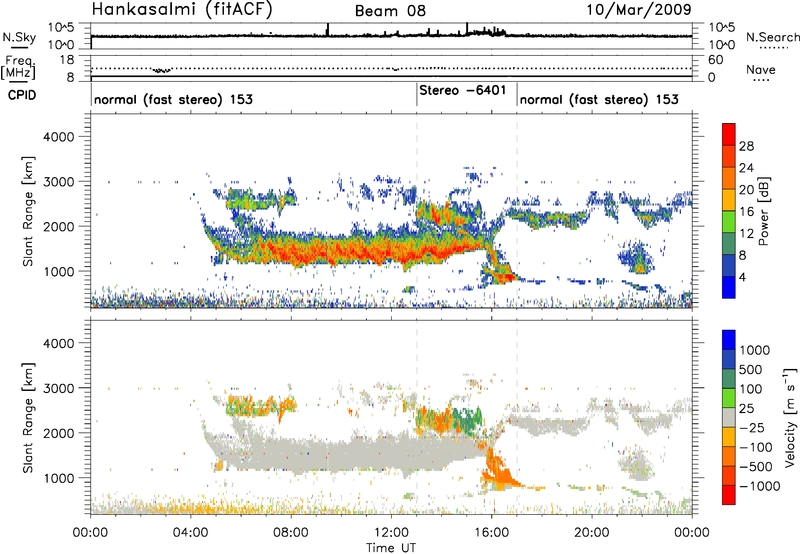Click the sky noise trace panel
800x554 pixels.
[x=391, y=36]
